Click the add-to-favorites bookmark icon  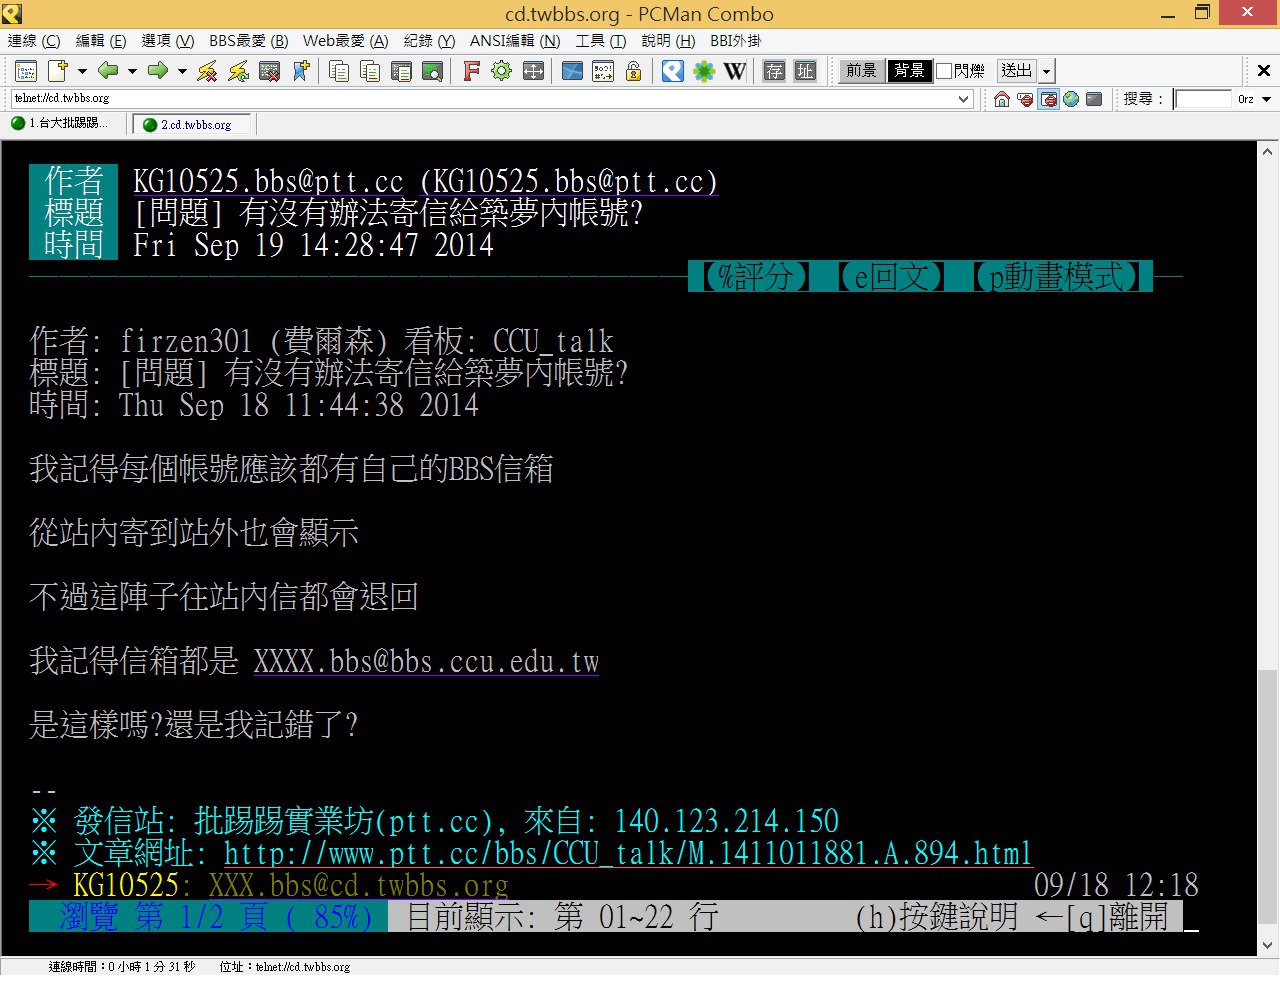pyautogui.click(x=300, y=71)
